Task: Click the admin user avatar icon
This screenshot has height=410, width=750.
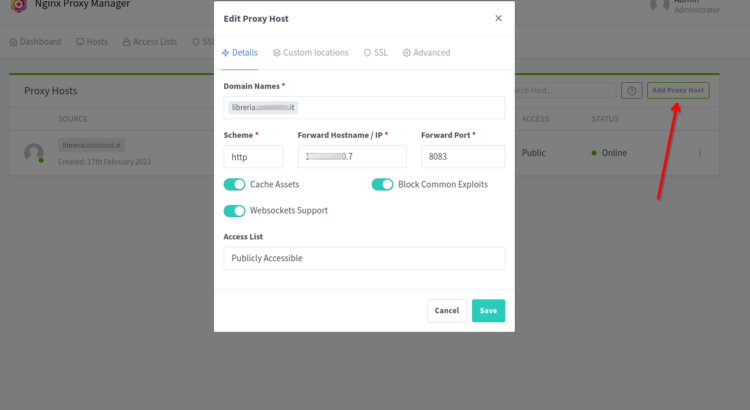Action: point(660,5)
